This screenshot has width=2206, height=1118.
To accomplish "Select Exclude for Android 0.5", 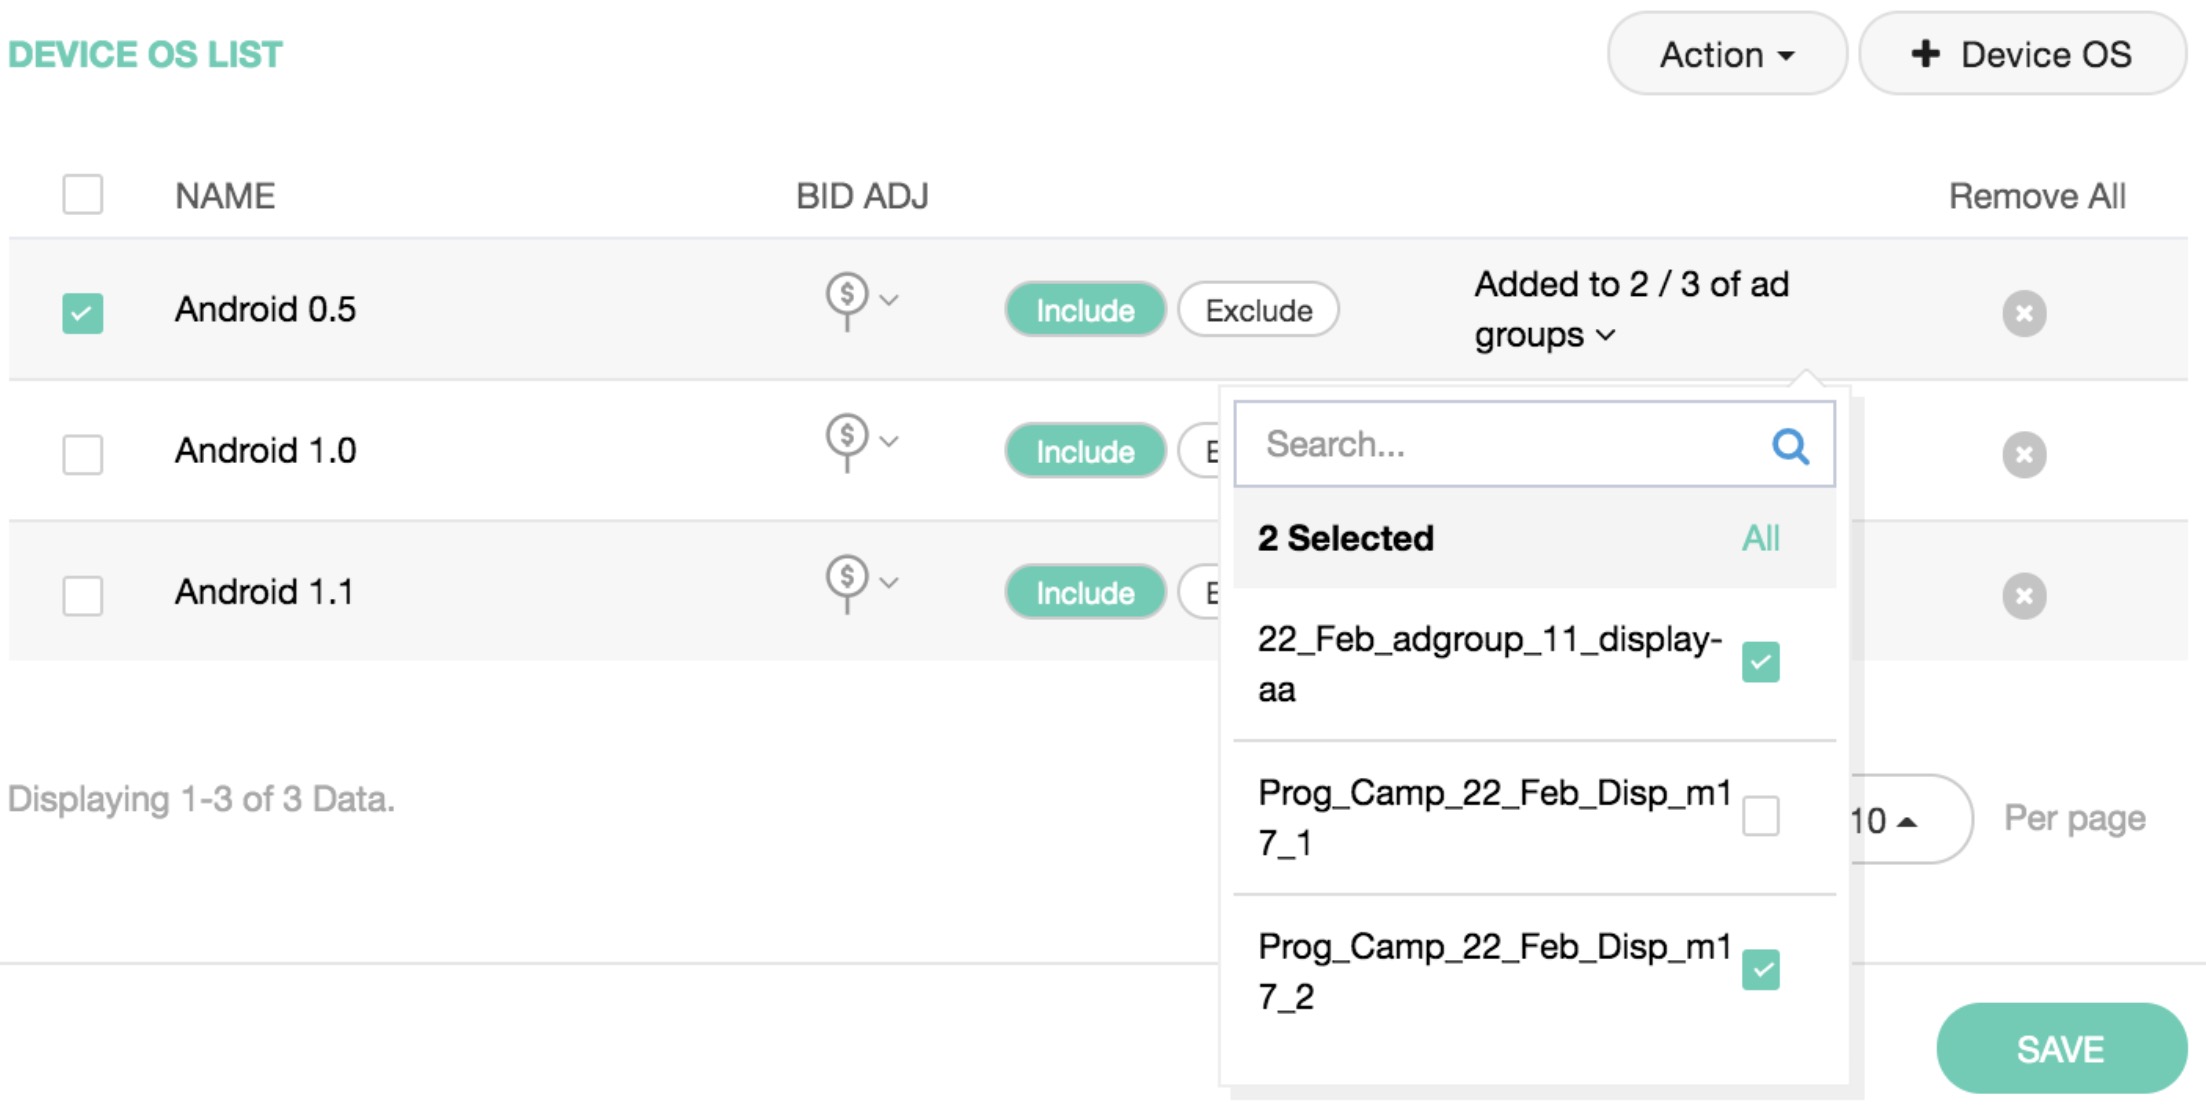I will [1258, 311].
